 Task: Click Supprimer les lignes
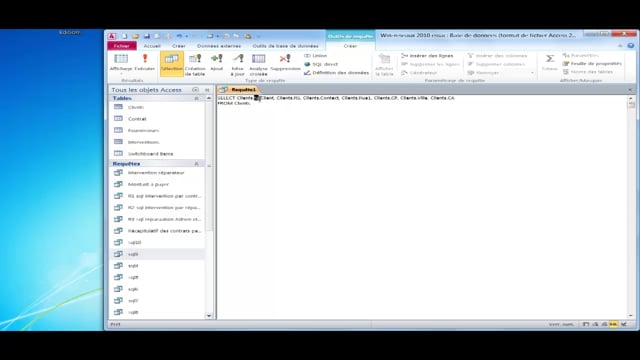tap(430, 64)
